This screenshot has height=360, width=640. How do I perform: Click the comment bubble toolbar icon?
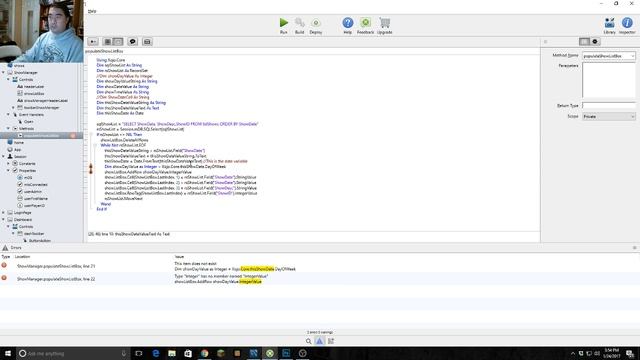click(132, 42)
